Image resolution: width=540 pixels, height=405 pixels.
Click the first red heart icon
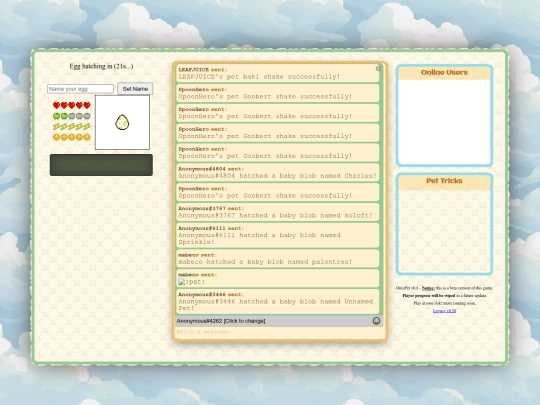(56, 105)
